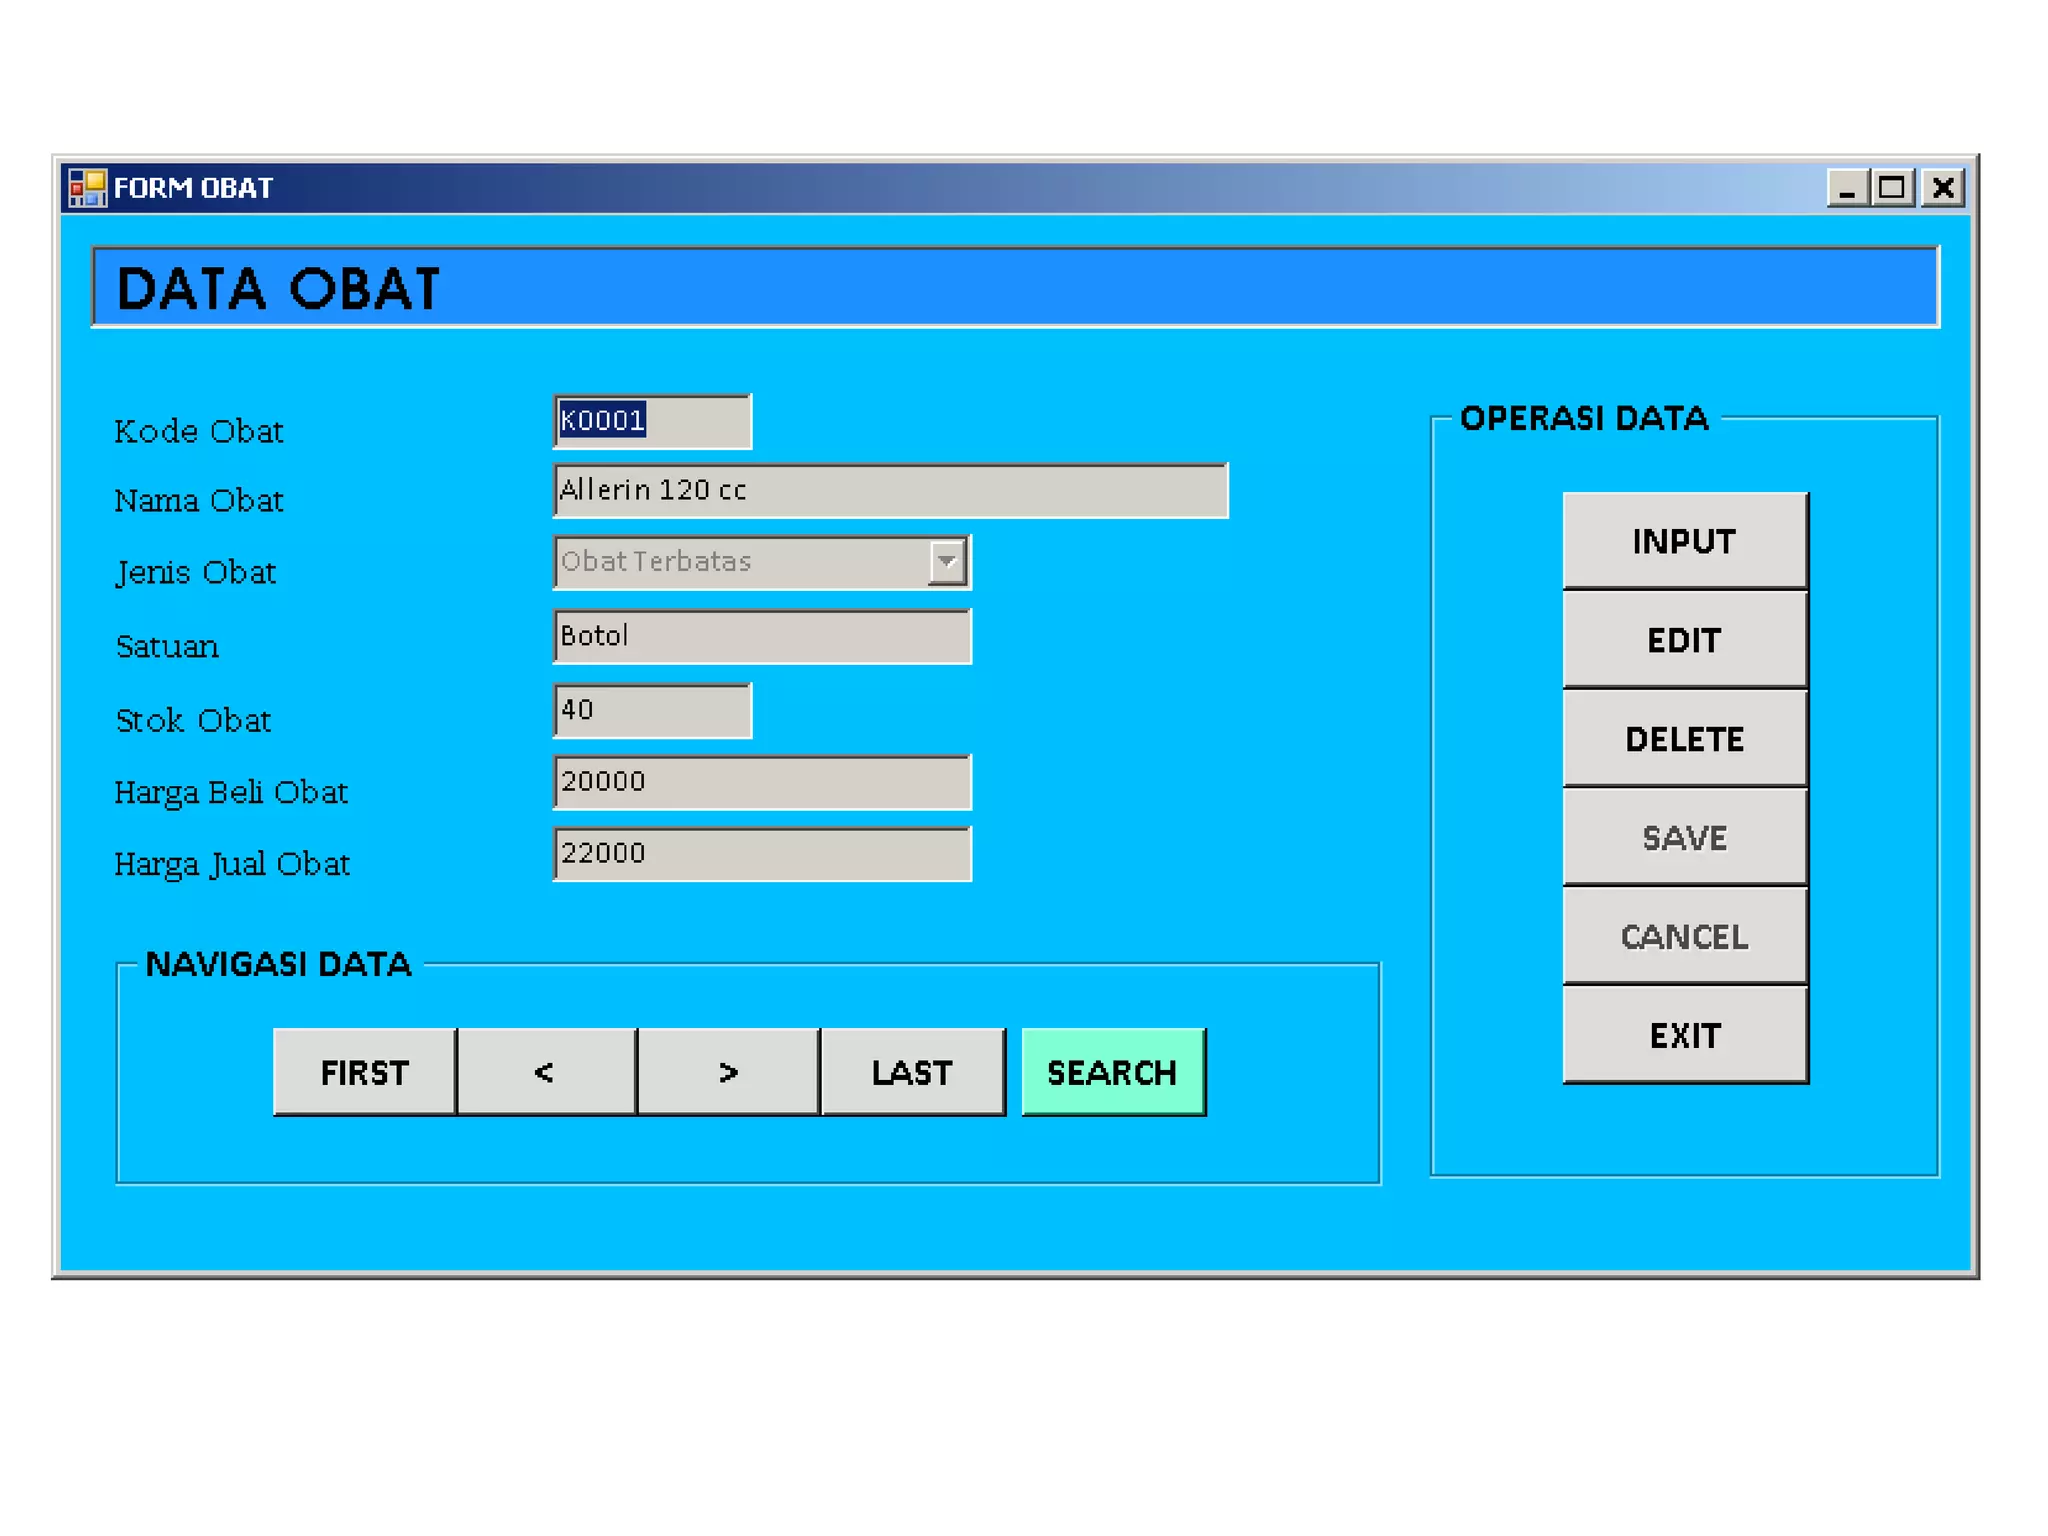Click into the Stok Obat field

coord(651,710)
